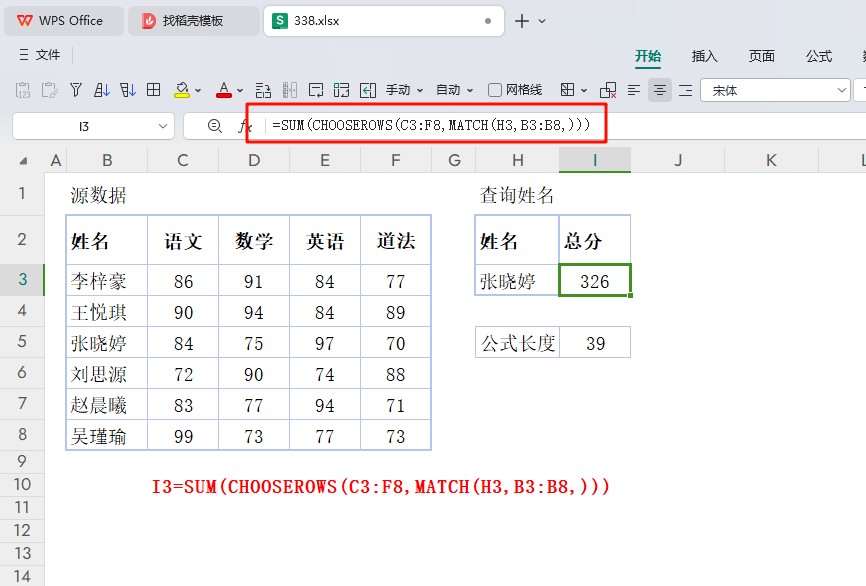Open the fill color dropdown arrow
The height and width of the screenshot is (586, 866).
click(198, 91)
